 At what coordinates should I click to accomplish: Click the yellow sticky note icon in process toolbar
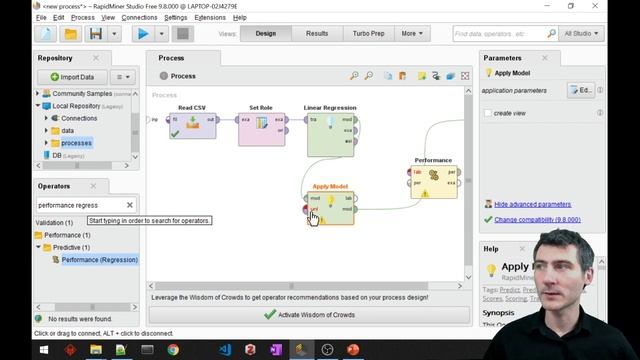tap(422, 76)
